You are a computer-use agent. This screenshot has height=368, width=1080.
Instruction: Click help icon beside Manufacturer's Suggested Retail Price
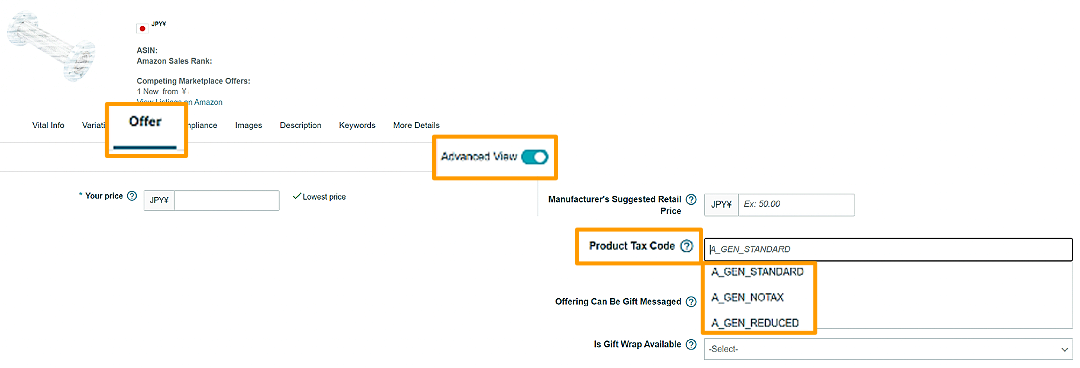click(691, 199)
